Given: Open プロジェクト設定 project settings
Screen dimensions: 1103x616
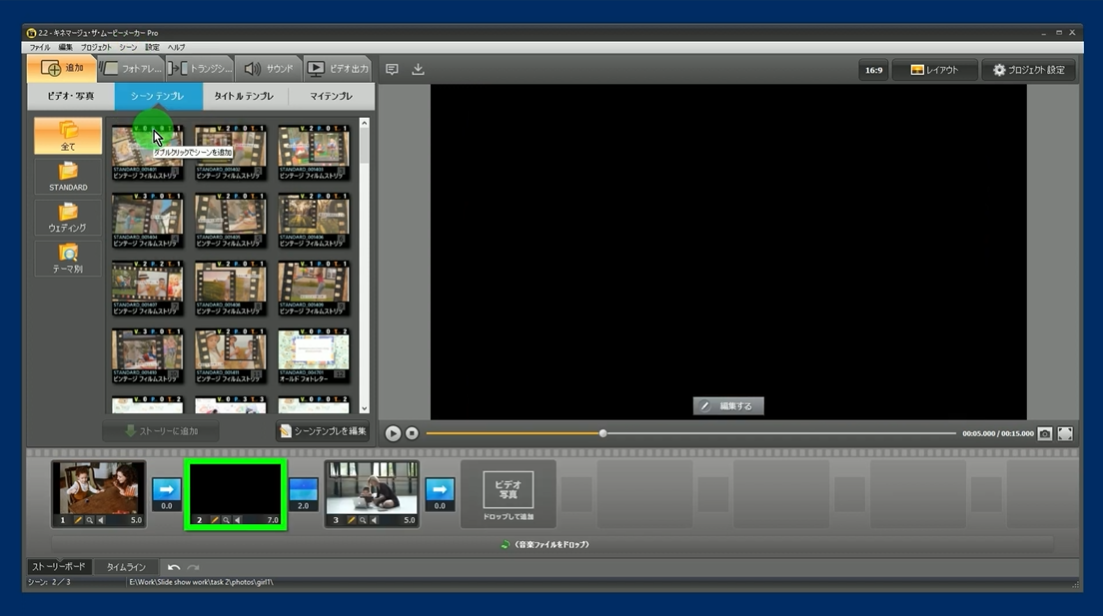Looking at the screenshot, I should (1028, 70).
